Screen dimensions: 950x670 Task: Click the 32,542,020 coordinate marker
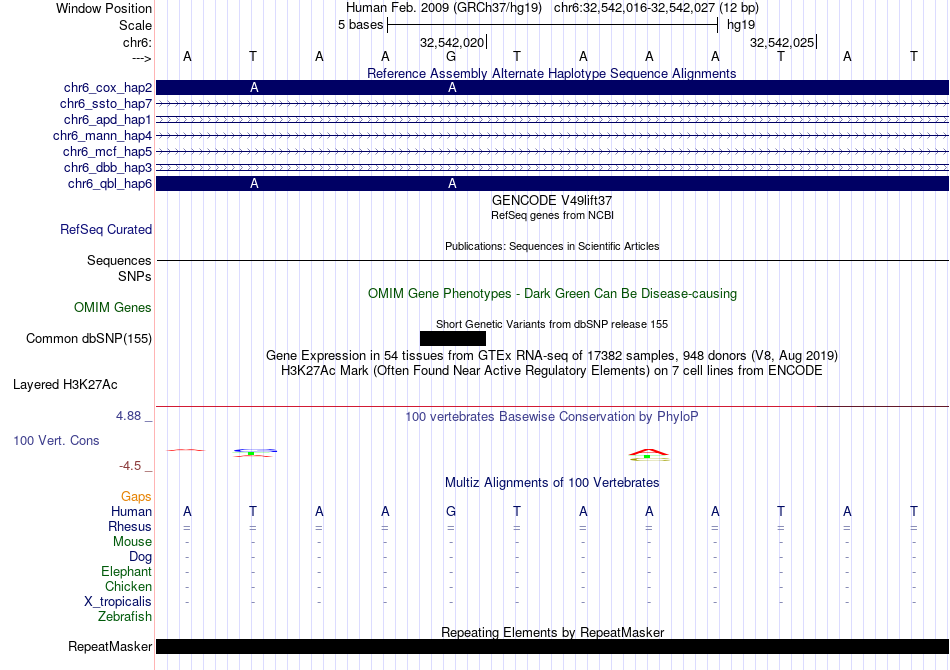453,42
